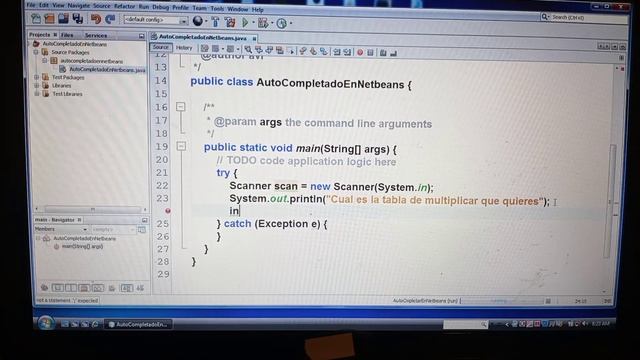This screenshot has width=640, height=360.
Task: Expand the Libraries tree node
Action: coord(36,85)
